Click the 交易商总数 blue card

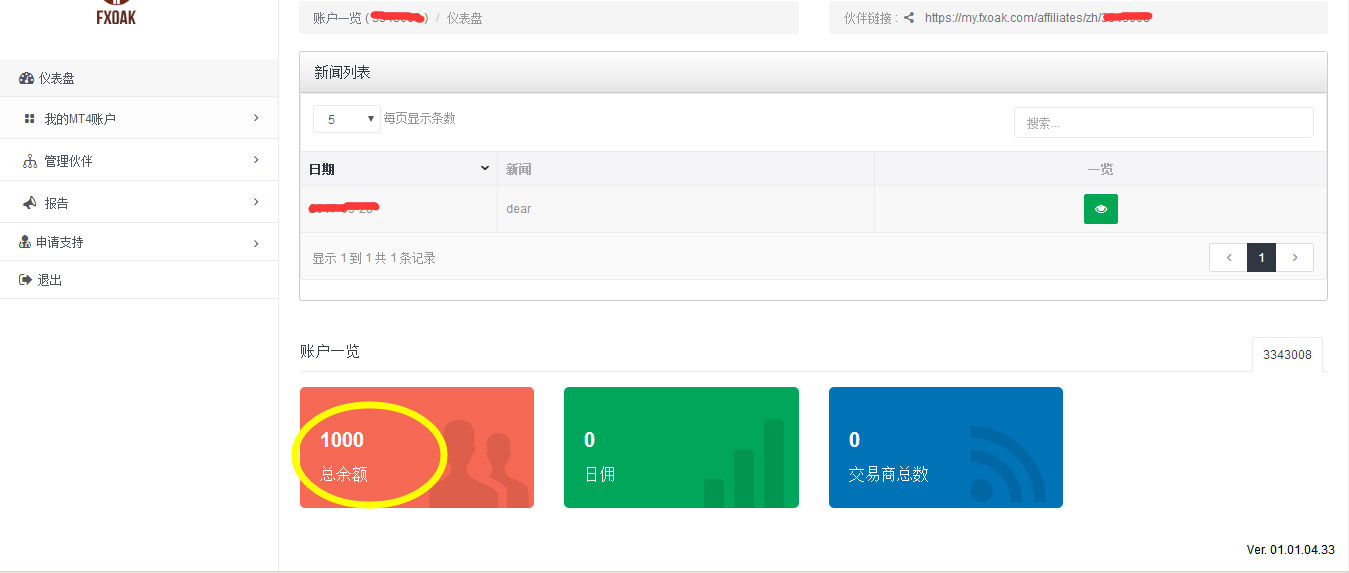[945, 447]
